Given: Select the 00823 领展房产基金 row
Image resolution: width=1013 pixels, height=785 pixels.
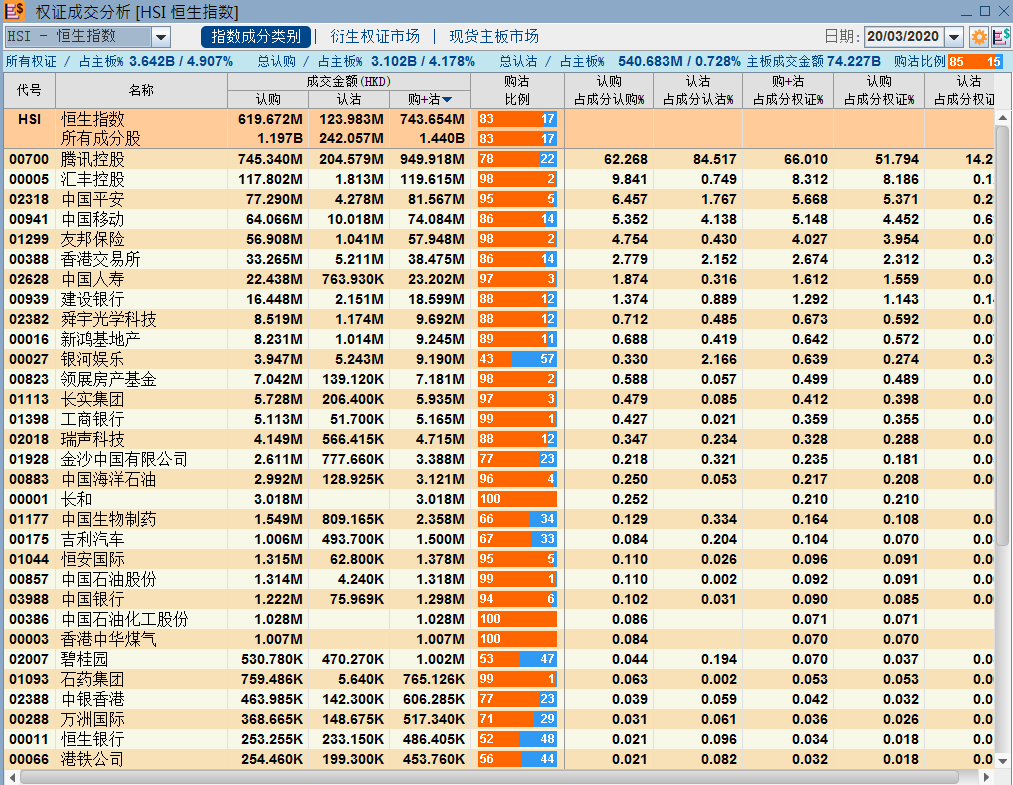Looking at the screenshot, I should click(499, 379).
